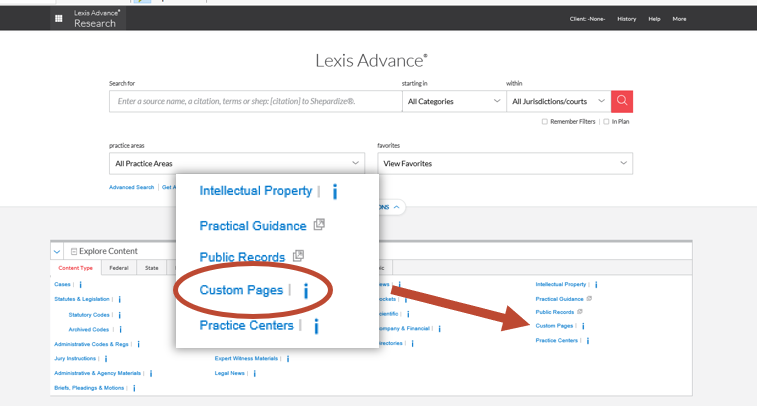This screenshot has height=406, width=757.
Task: Show info for Statutory Codes
Action: pyautogui.click(x=120, y=315)
